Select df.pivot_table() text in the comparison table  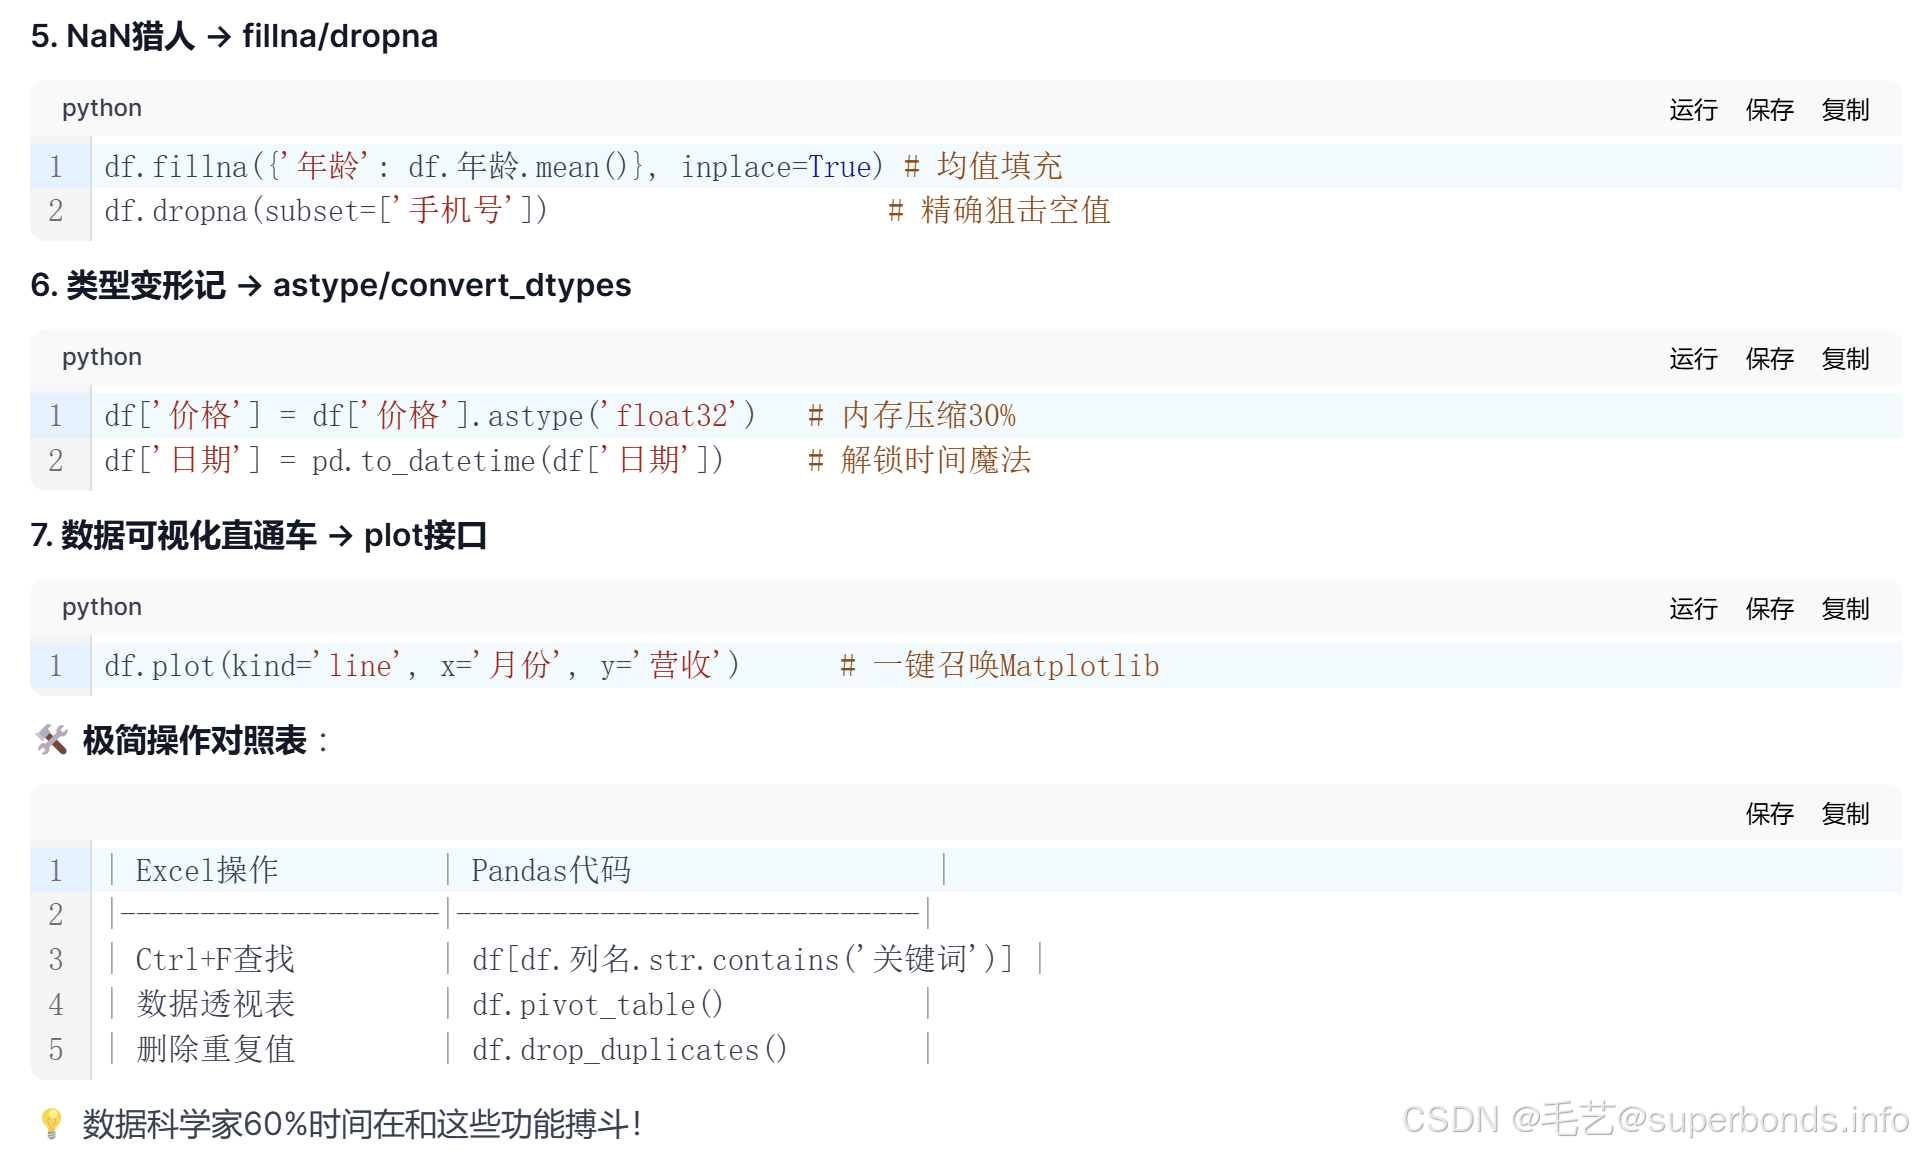click(598, 1004)
